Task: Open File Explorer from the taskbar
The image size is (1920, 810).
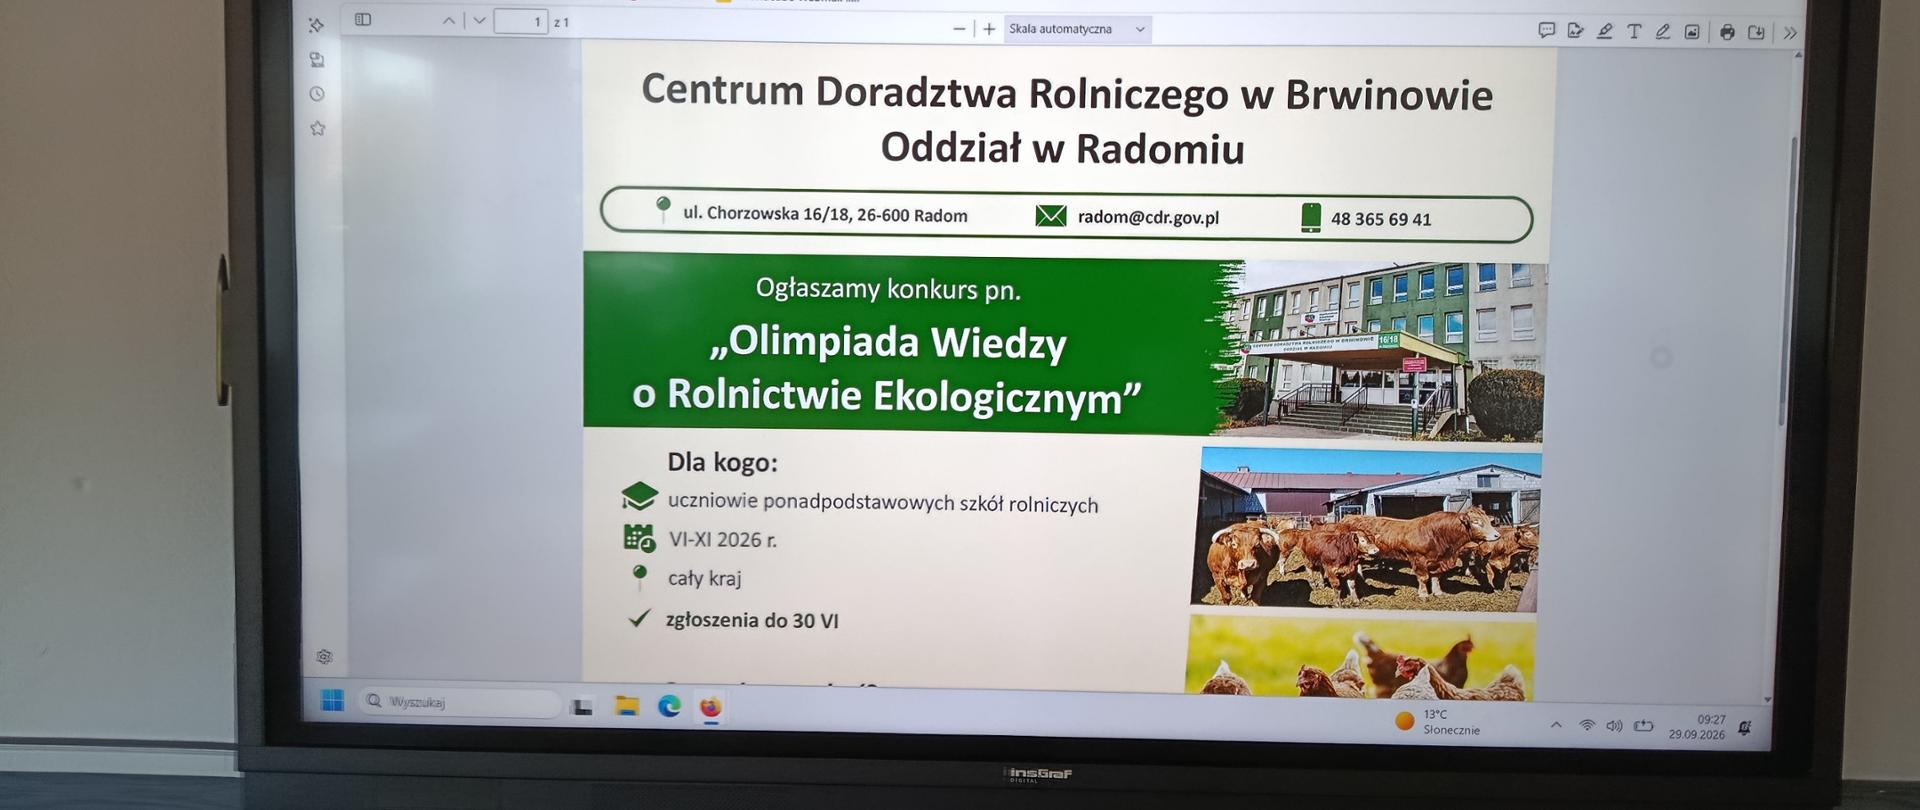Action: point(627,706)
